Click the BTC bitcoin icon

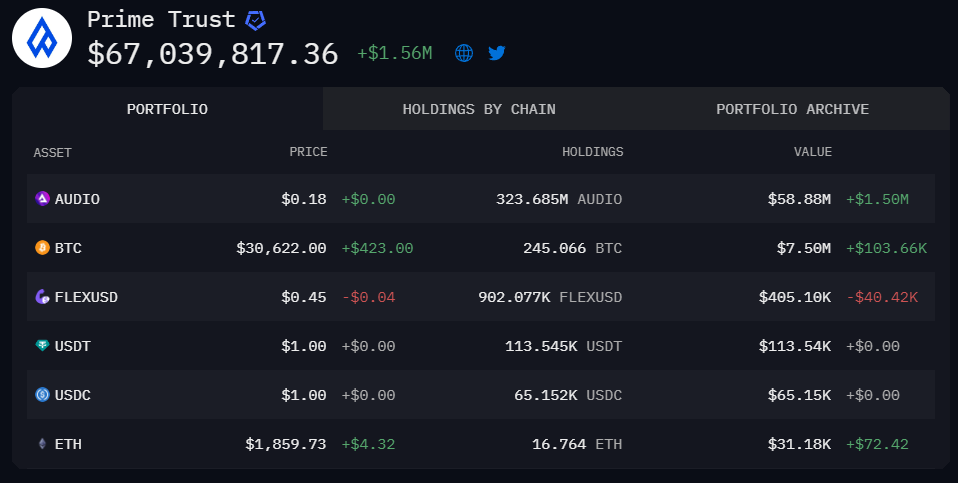[42, 247]
